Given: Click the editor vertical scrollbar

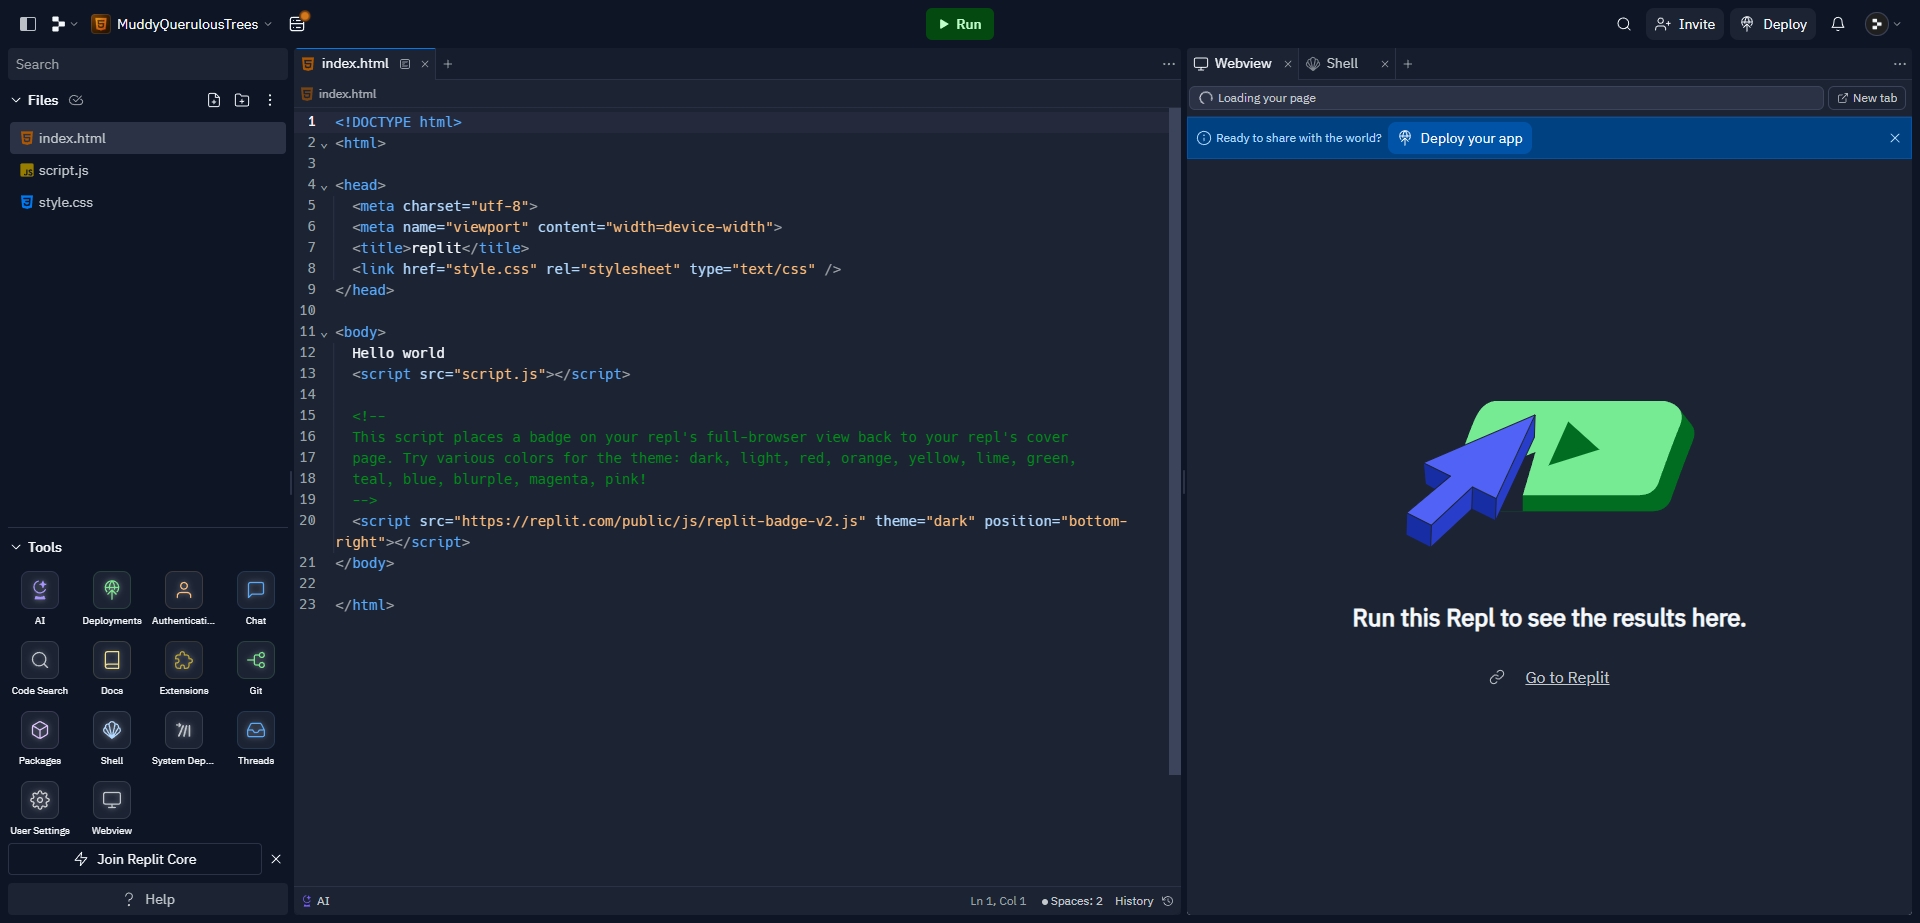Looking at the screenshot, I should pyautogui.click(x=1174, y=440).
